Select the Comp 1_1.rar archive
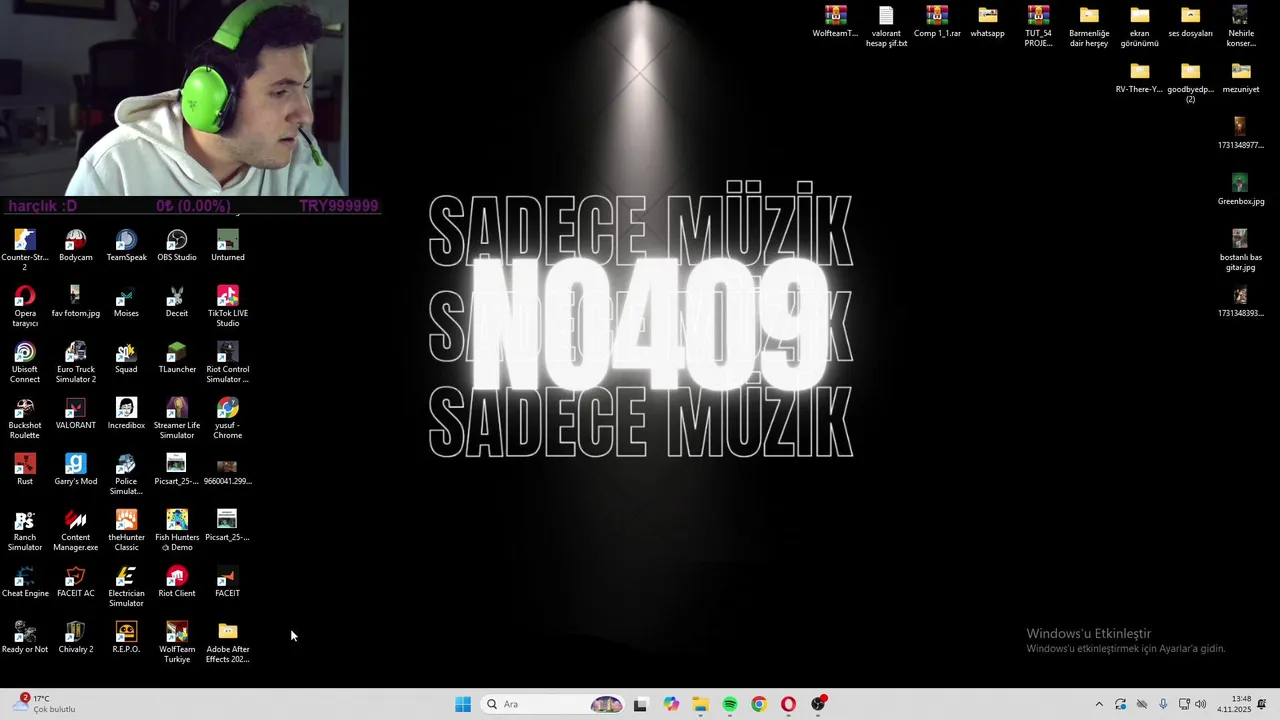 point(937,22)
